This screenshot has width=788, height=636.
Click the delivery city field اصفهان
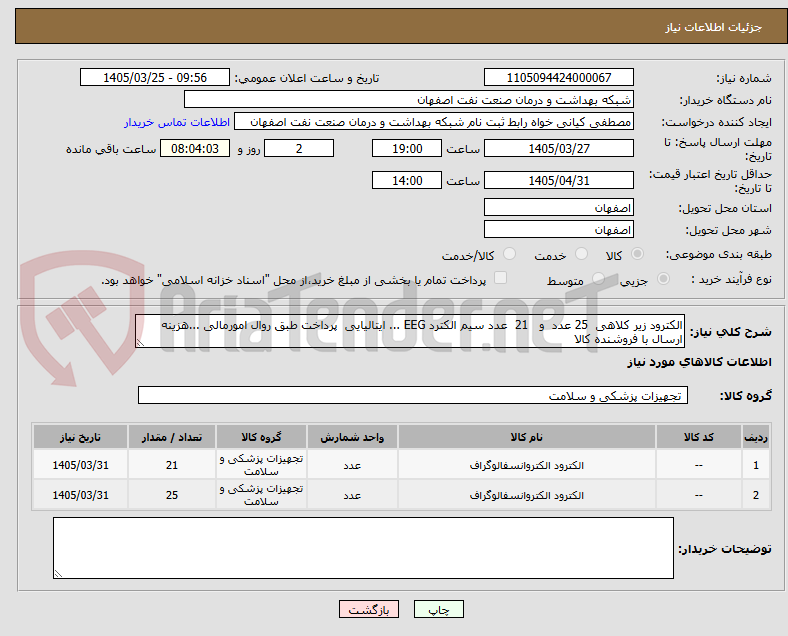[558, 230]
